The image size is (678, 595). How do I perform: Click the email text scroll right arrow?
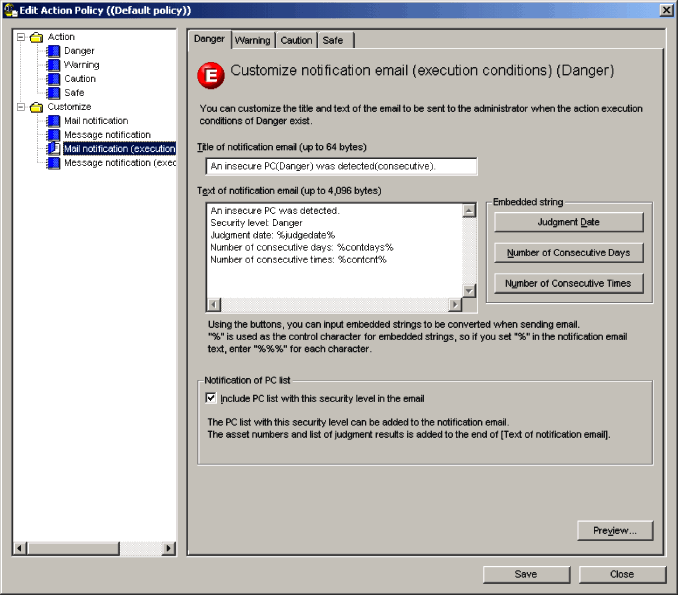[x=455, y=305]
